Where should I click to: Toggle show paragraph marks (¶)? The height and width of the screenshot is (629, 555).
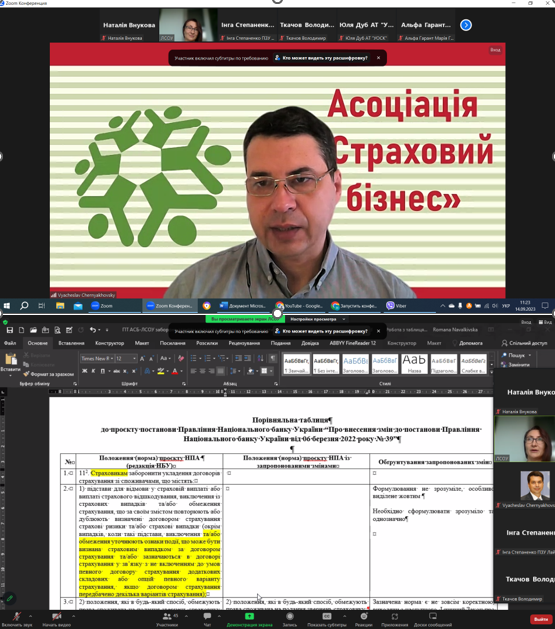point(273,358)
